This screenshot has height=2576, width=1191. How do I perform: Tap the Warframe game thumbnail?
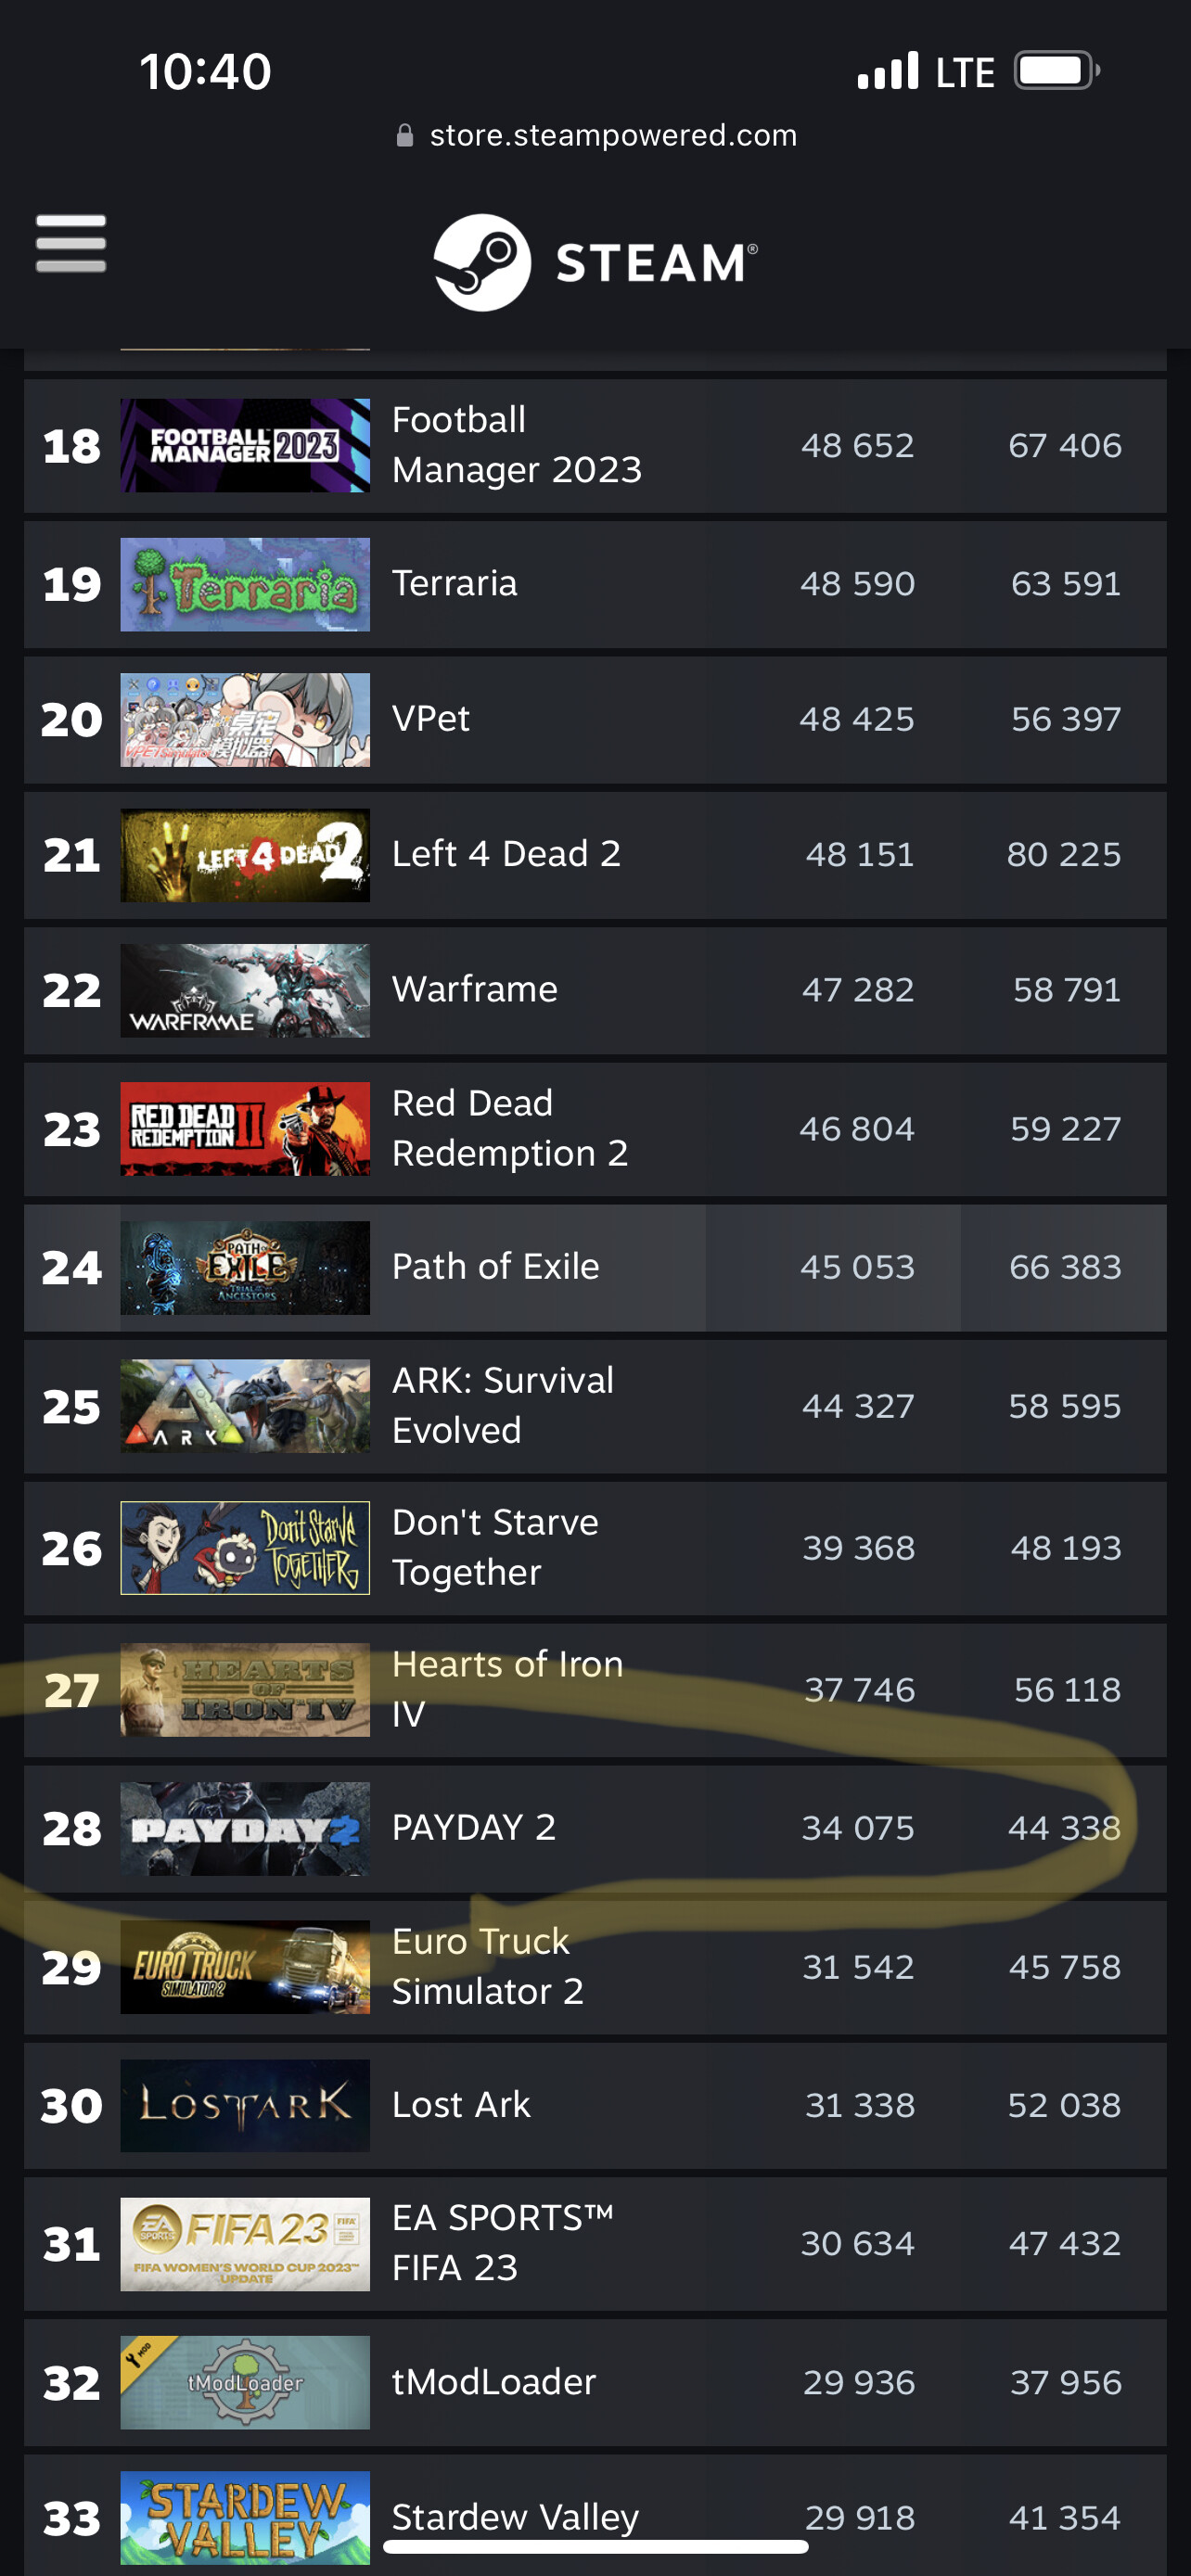pos(245,990)
